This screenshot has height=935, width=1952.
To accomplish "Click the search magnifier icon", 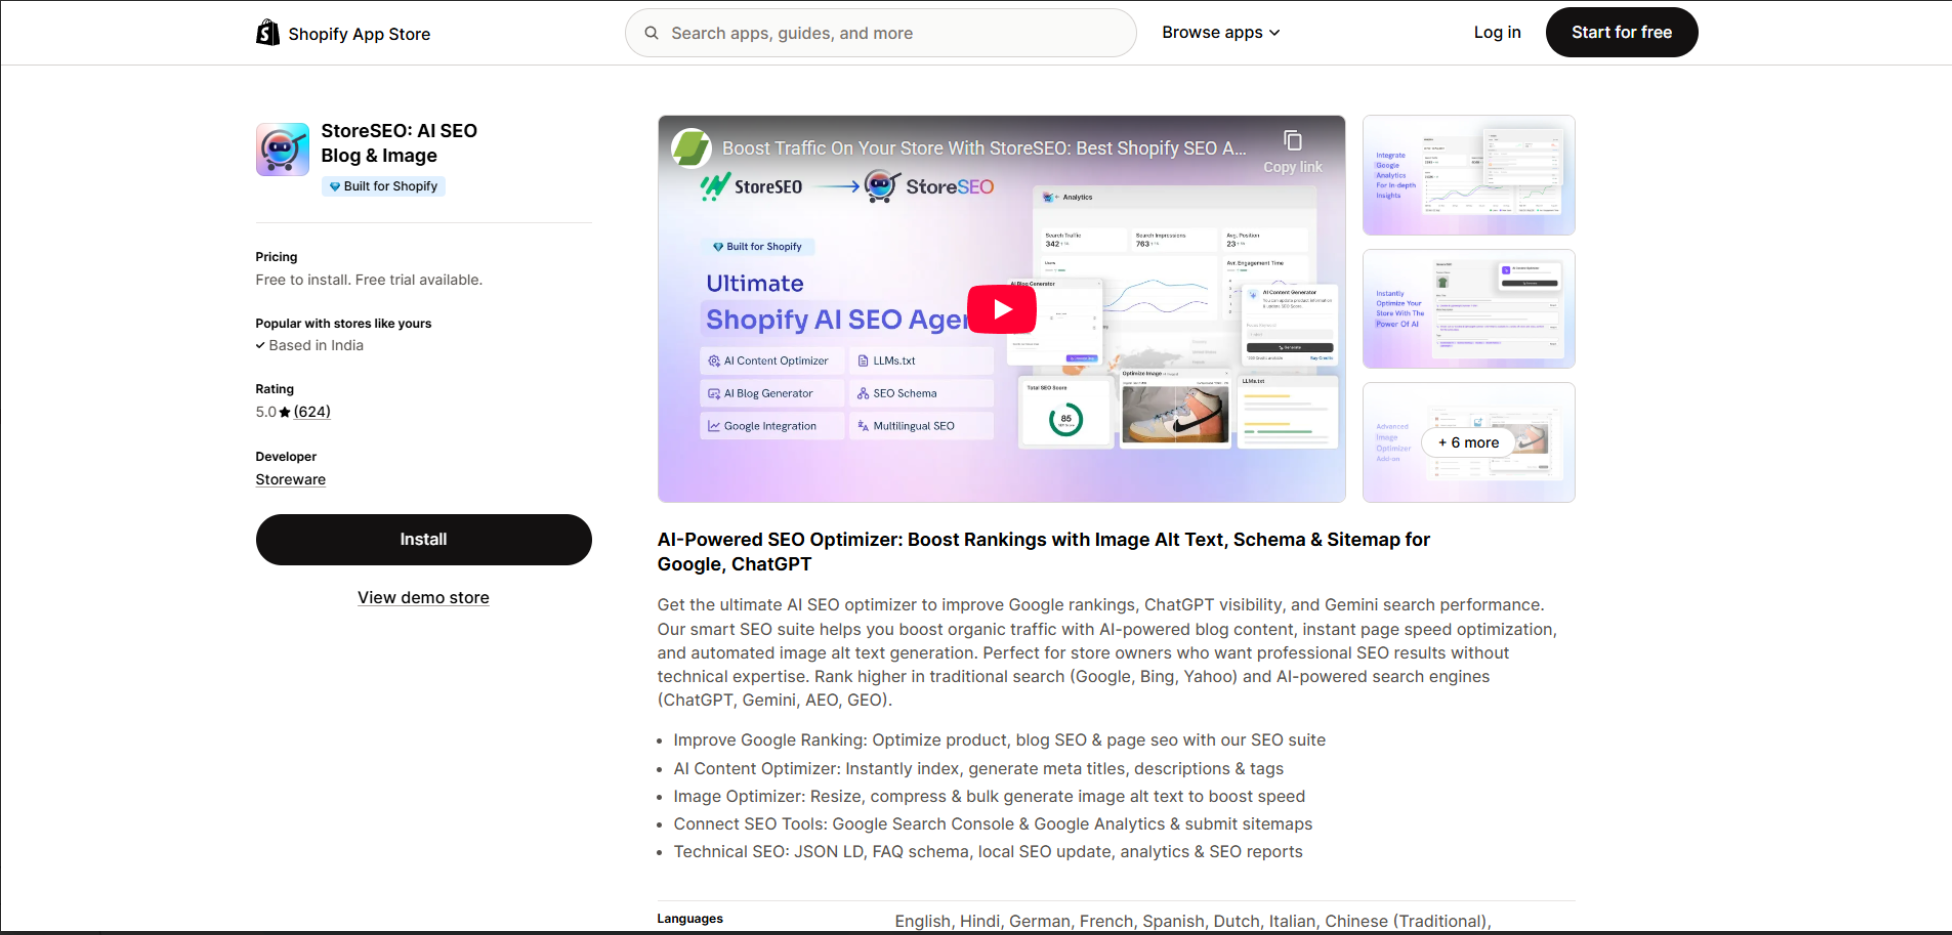I will [651, 33].
